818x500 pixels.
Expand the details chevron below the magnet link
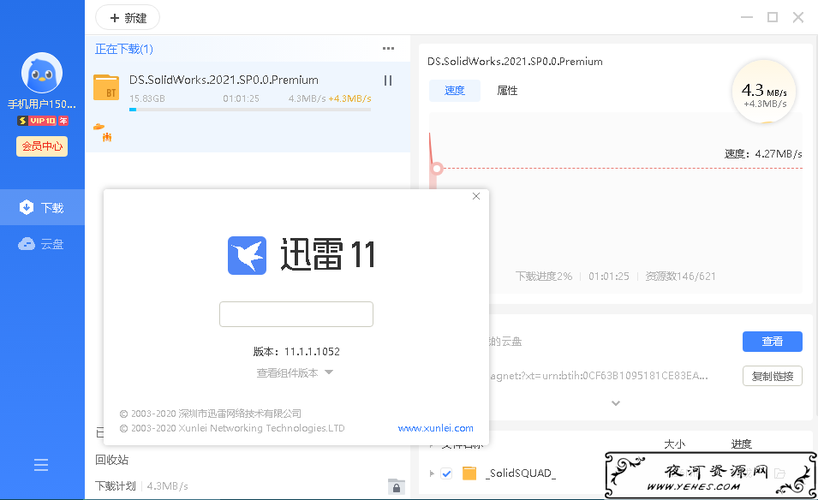point(616,403)
